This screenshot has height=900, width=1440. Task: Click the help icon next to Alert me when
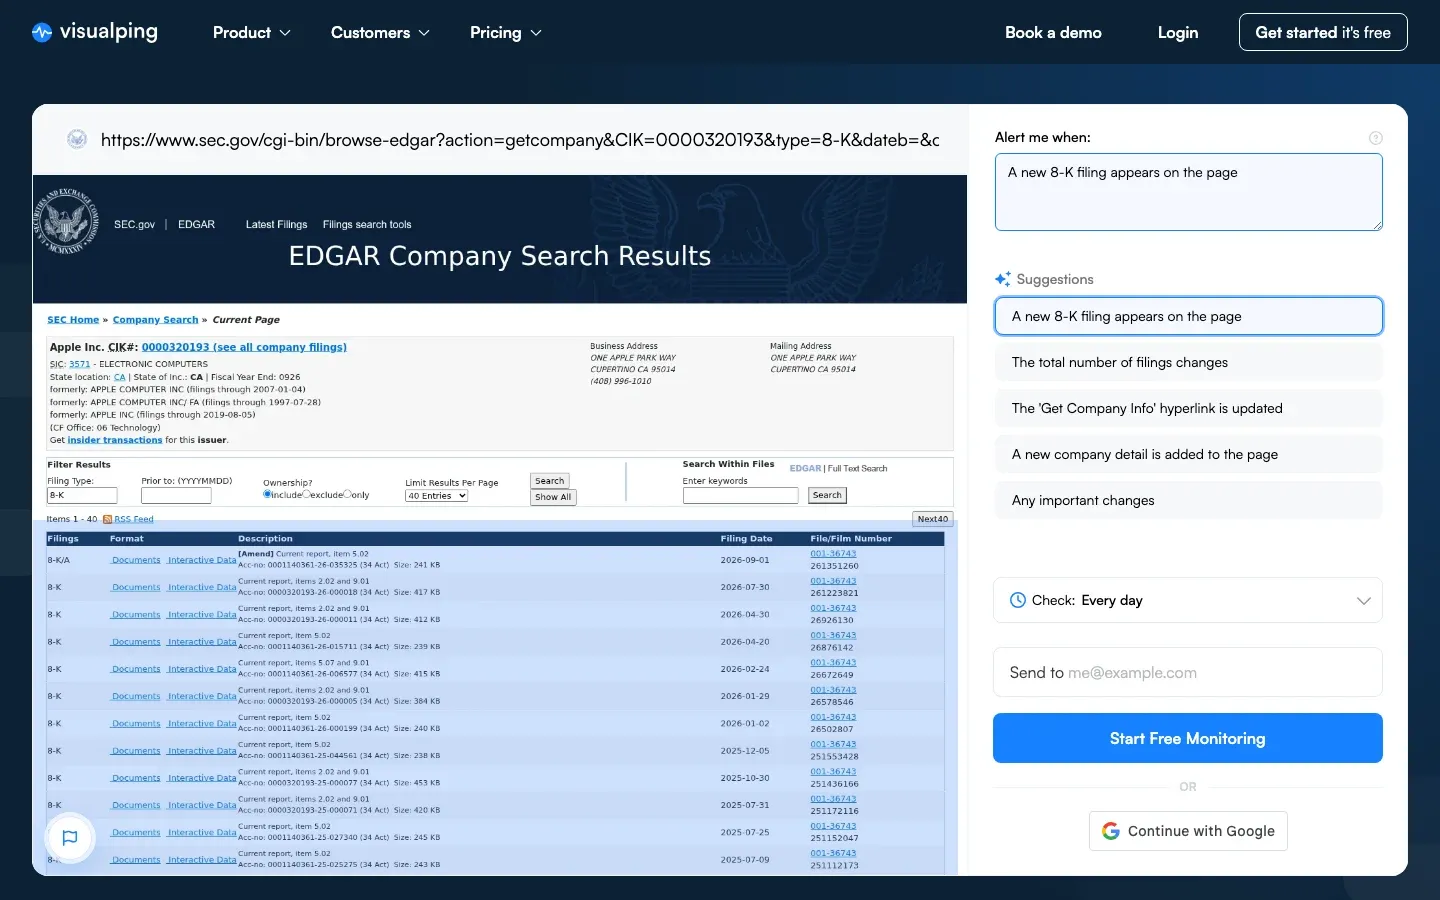point(1375,138)
